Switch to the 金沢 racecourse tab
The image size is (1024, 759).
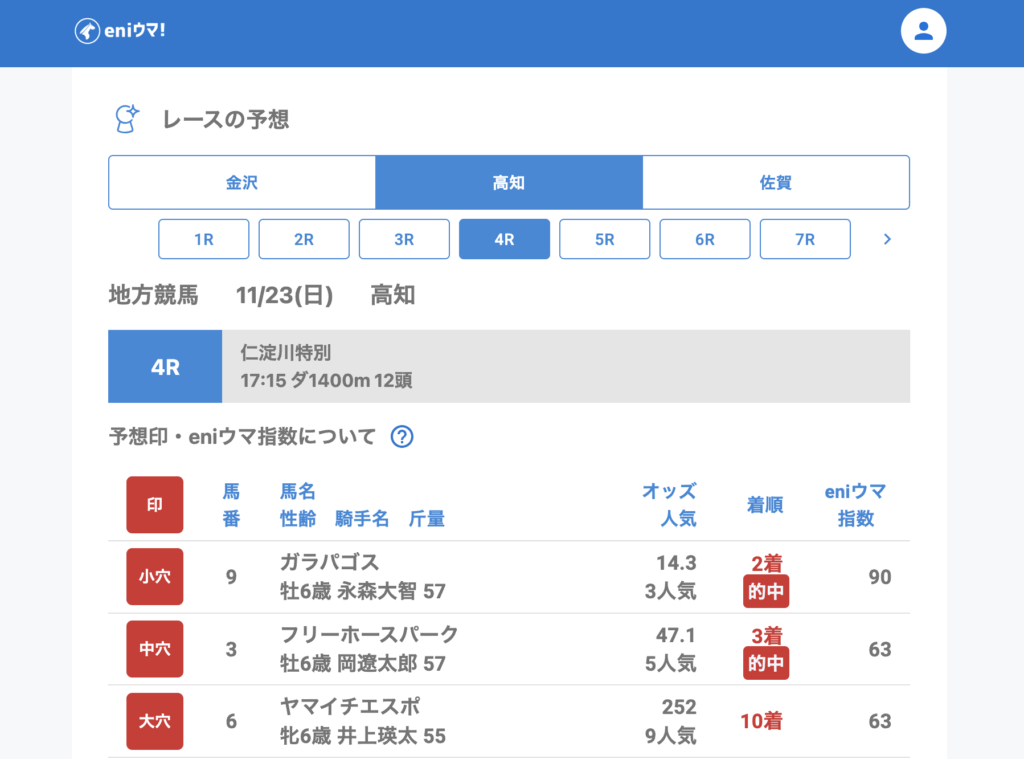pos(242,183)
